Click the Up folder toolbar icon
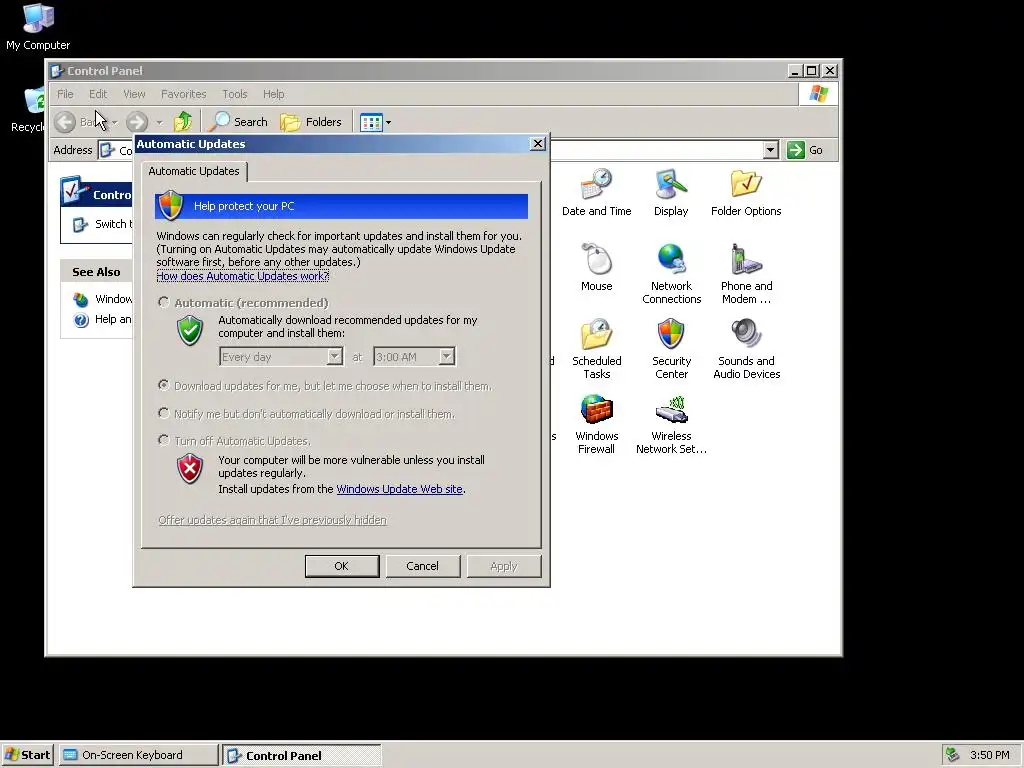Viewport: 1024px width, 768px height. coord(183,121)
